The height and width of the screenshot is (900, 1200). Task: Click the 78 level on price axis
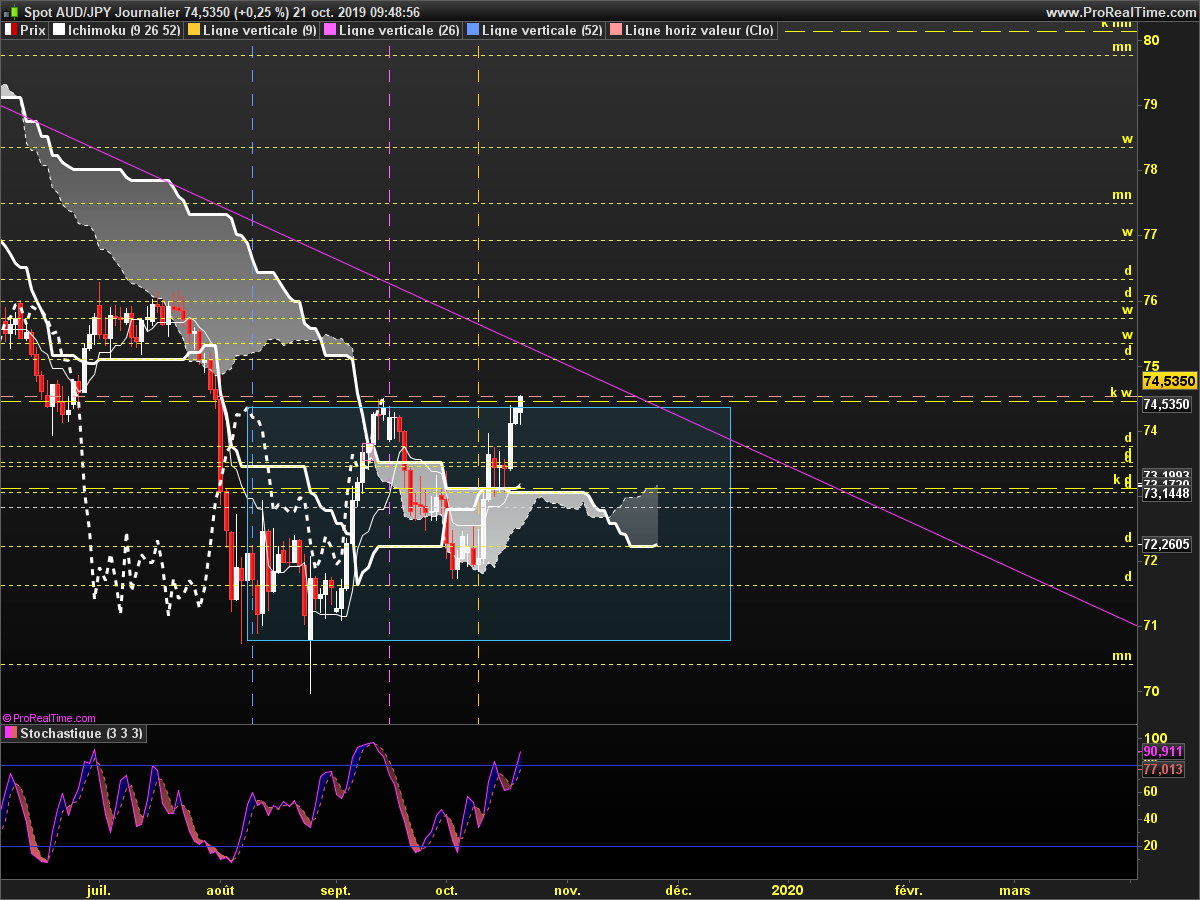click(1151, 169)
